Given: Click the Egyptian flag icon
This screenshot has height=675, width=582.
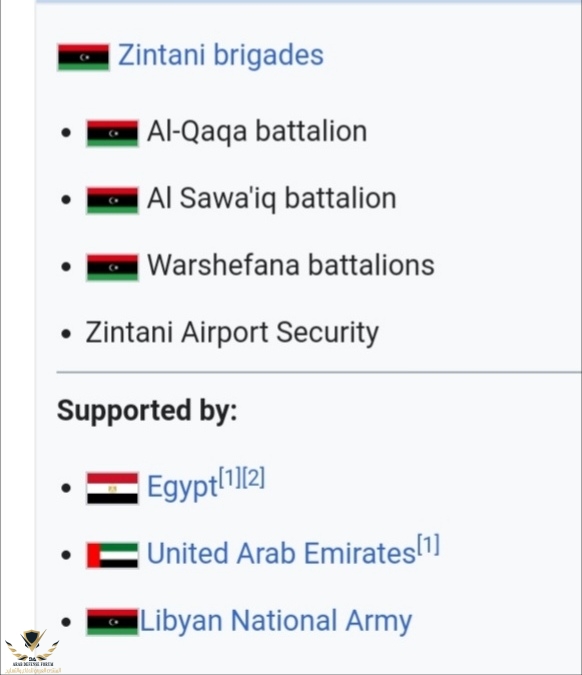Looking at the screenshot, I should click(112, 488).
